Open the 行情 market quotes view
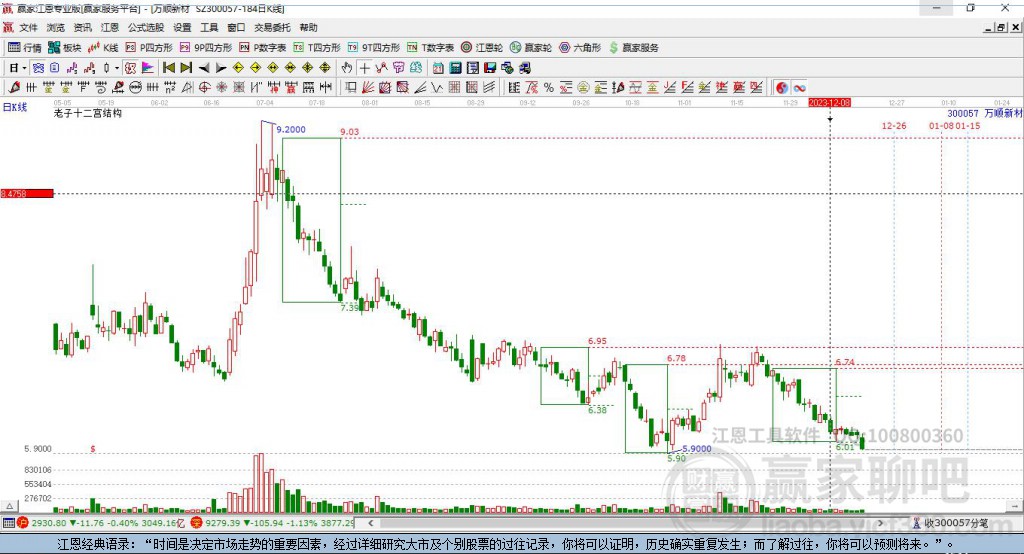Image resolution: width=1024 pixels, height=554 pixels. click(x=24, y=48)
